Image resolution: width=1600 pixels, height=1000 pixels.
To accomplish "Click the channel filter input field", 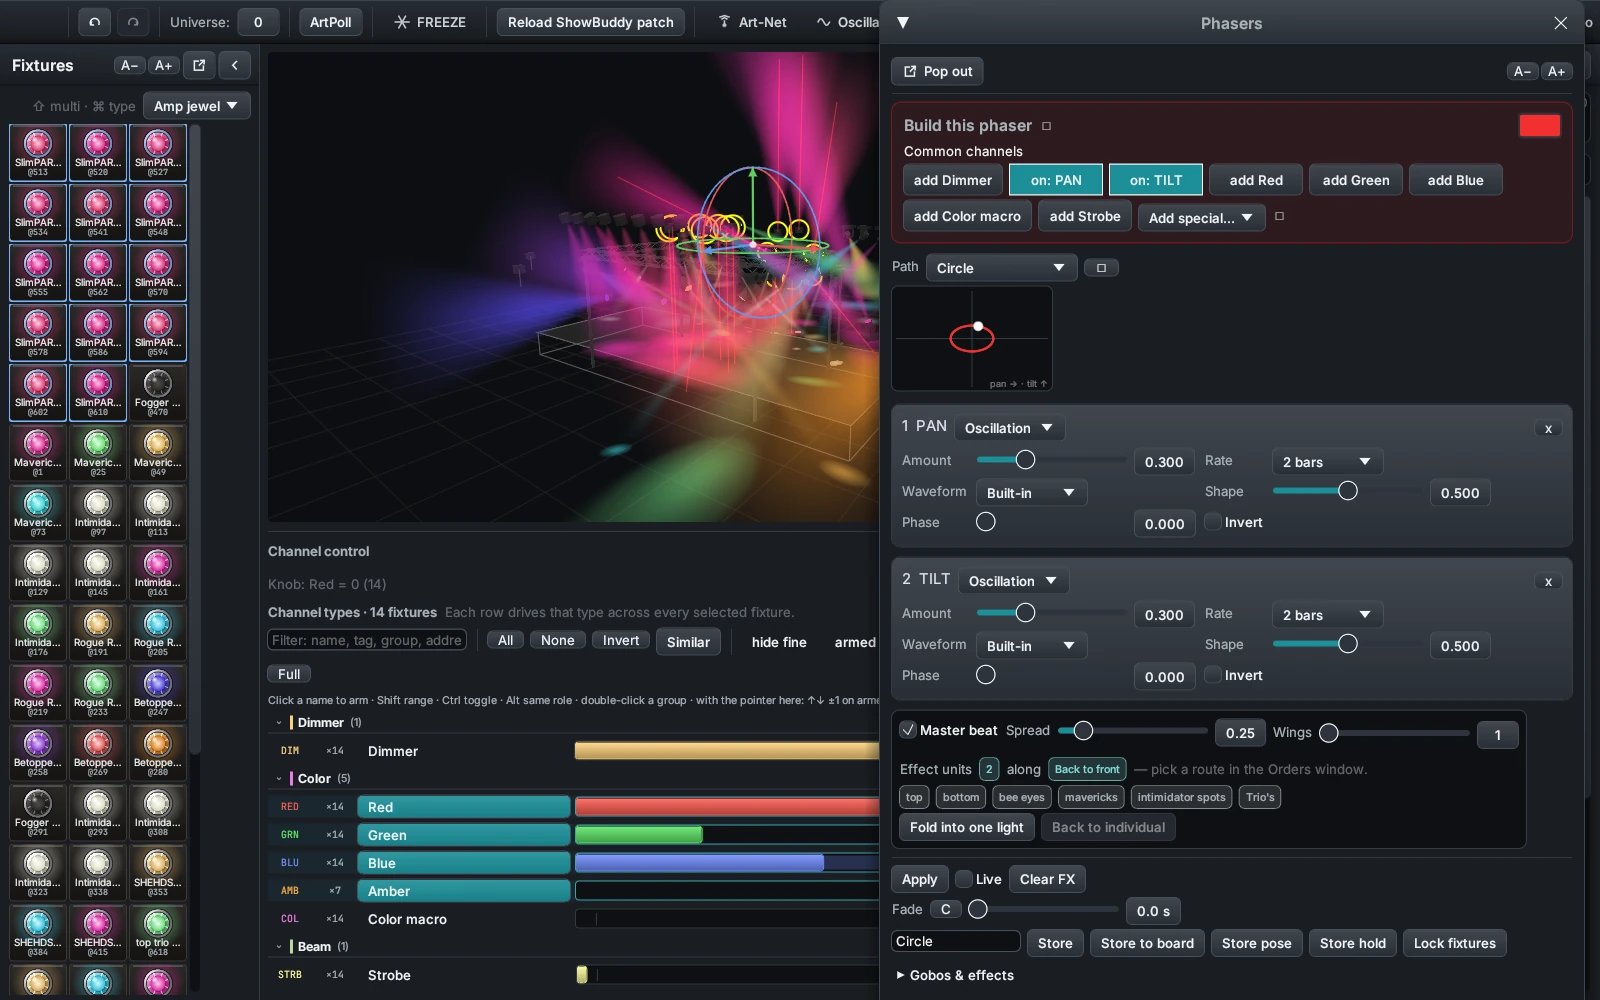I will (x=367, y=640).
